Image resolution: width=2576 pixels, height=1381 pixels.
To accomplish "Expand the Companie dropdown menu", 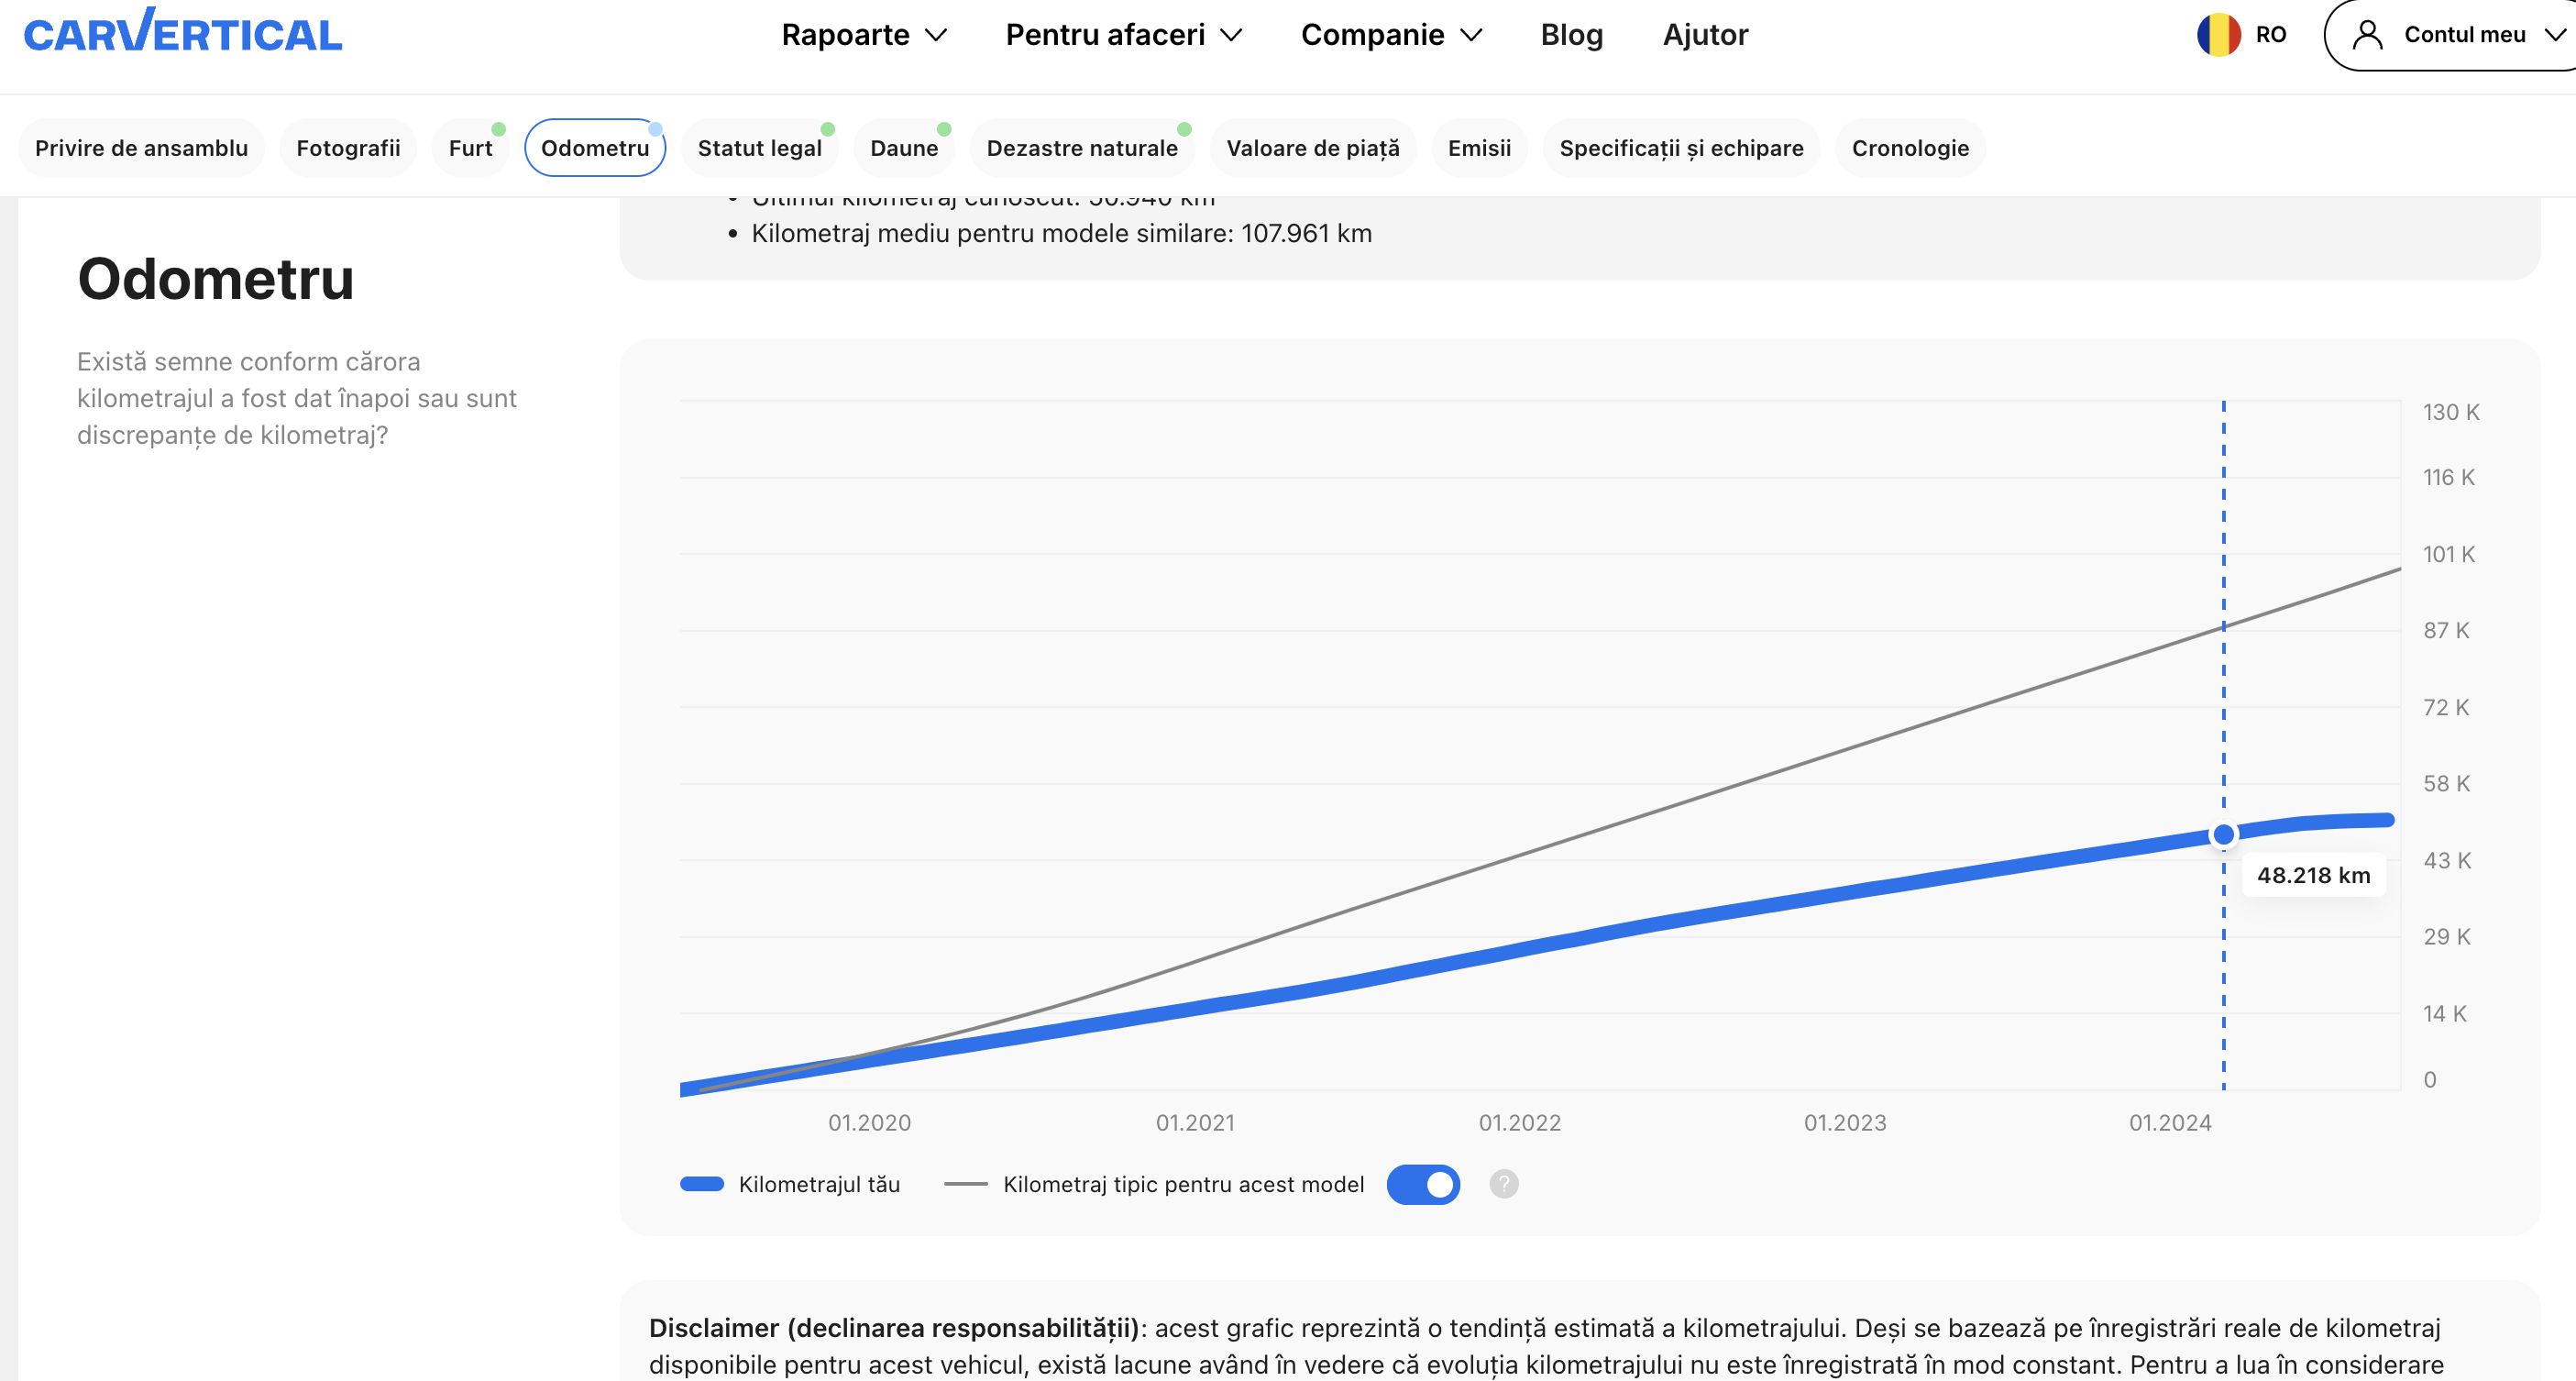I will pyautogui.click(x=1391, y=35).
